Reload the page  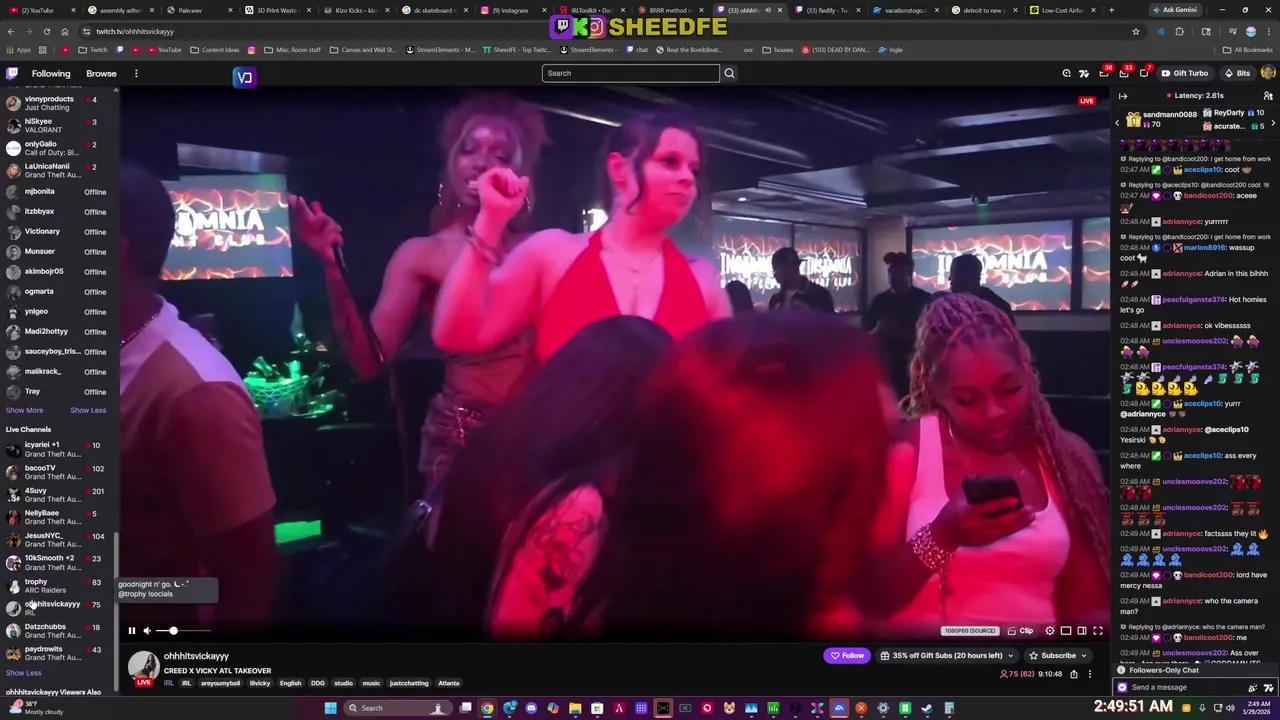[46, 31]
